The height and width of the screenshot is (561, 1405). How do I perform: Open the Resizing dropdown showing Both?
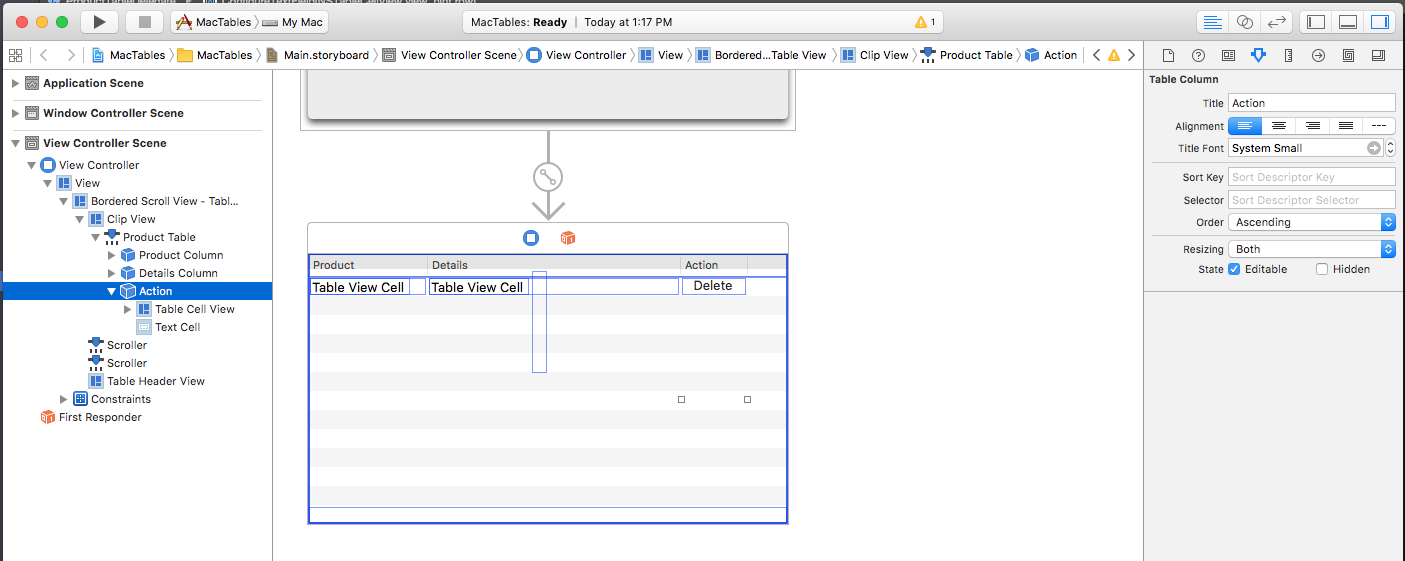[1312, 249]
